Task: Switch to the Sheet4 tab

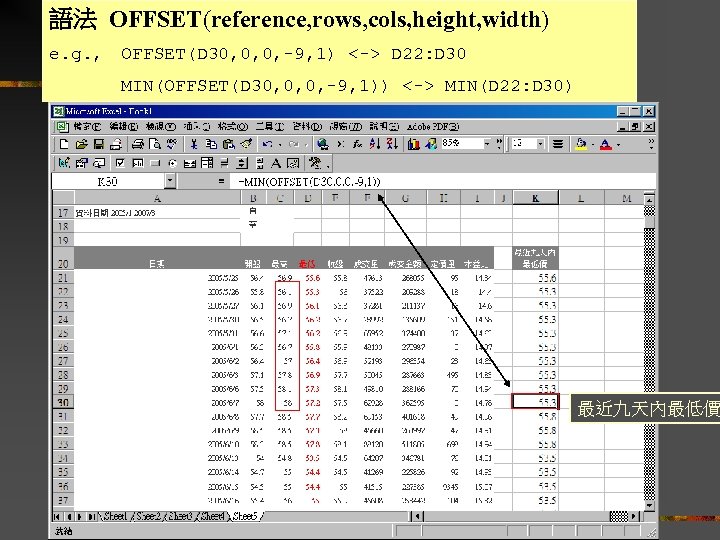Action: point(213,516)
